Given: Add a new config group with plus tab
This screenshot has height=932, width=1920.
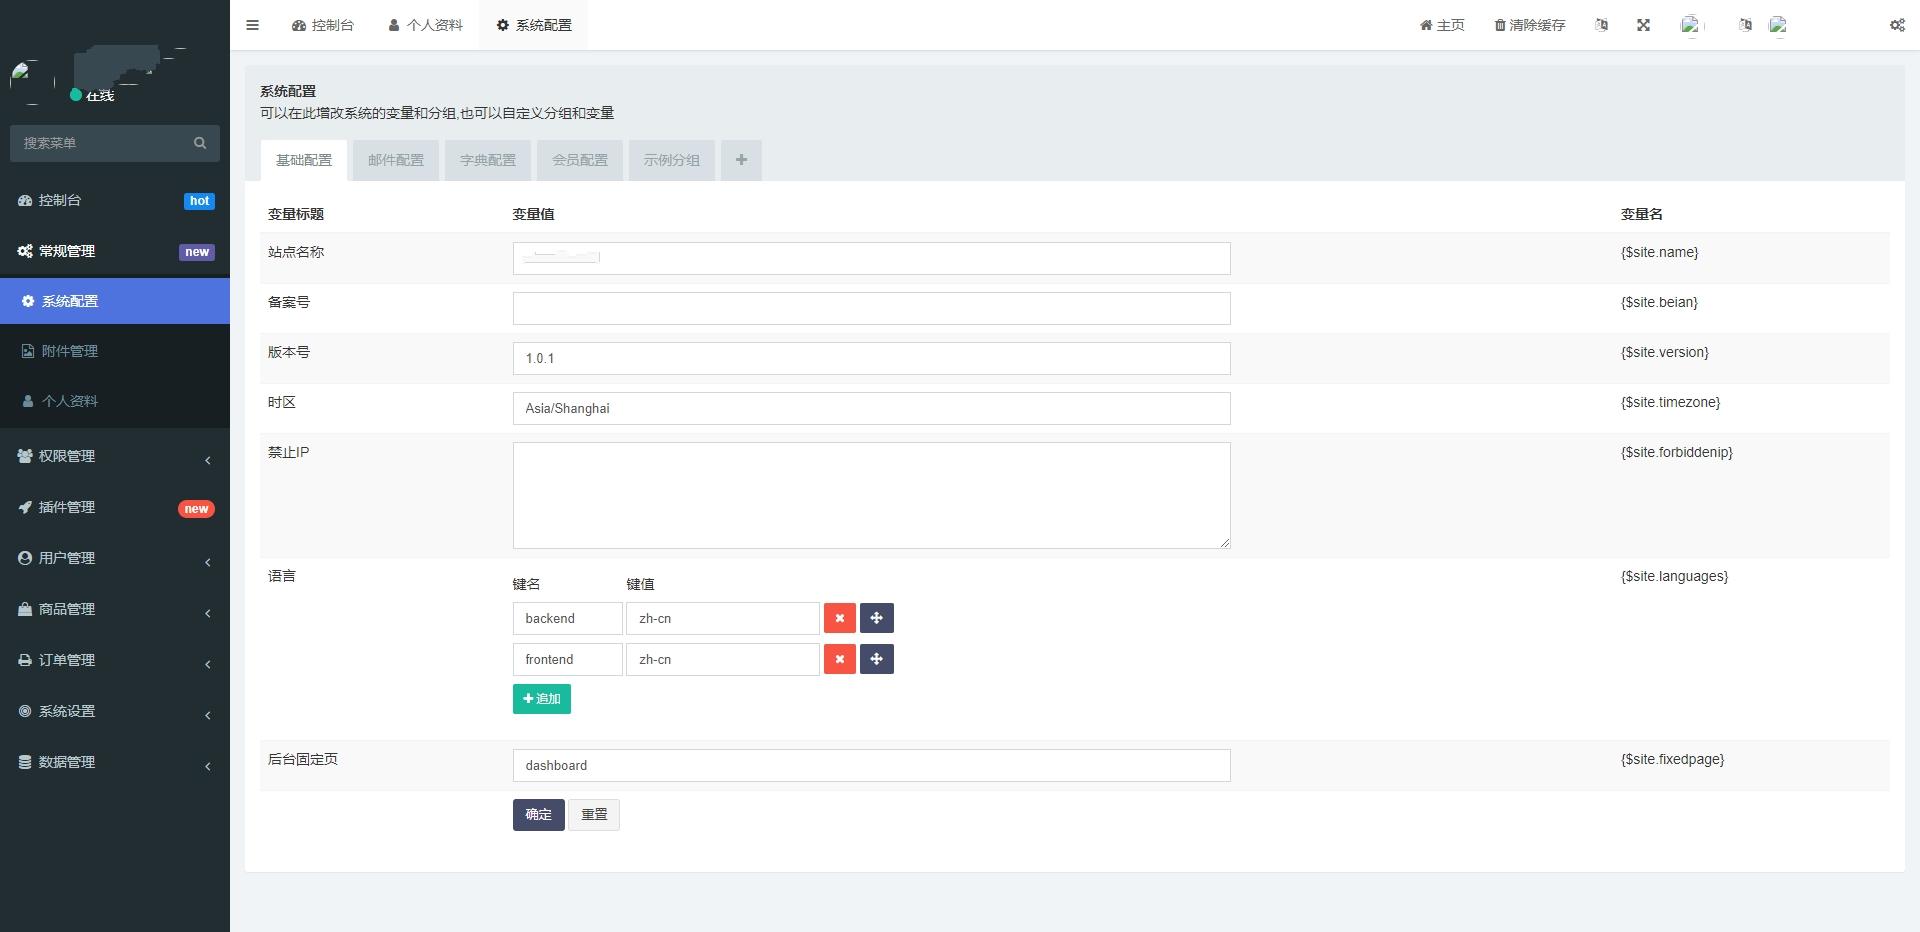Looking at the screenshot, I should (x=741, y=160).
